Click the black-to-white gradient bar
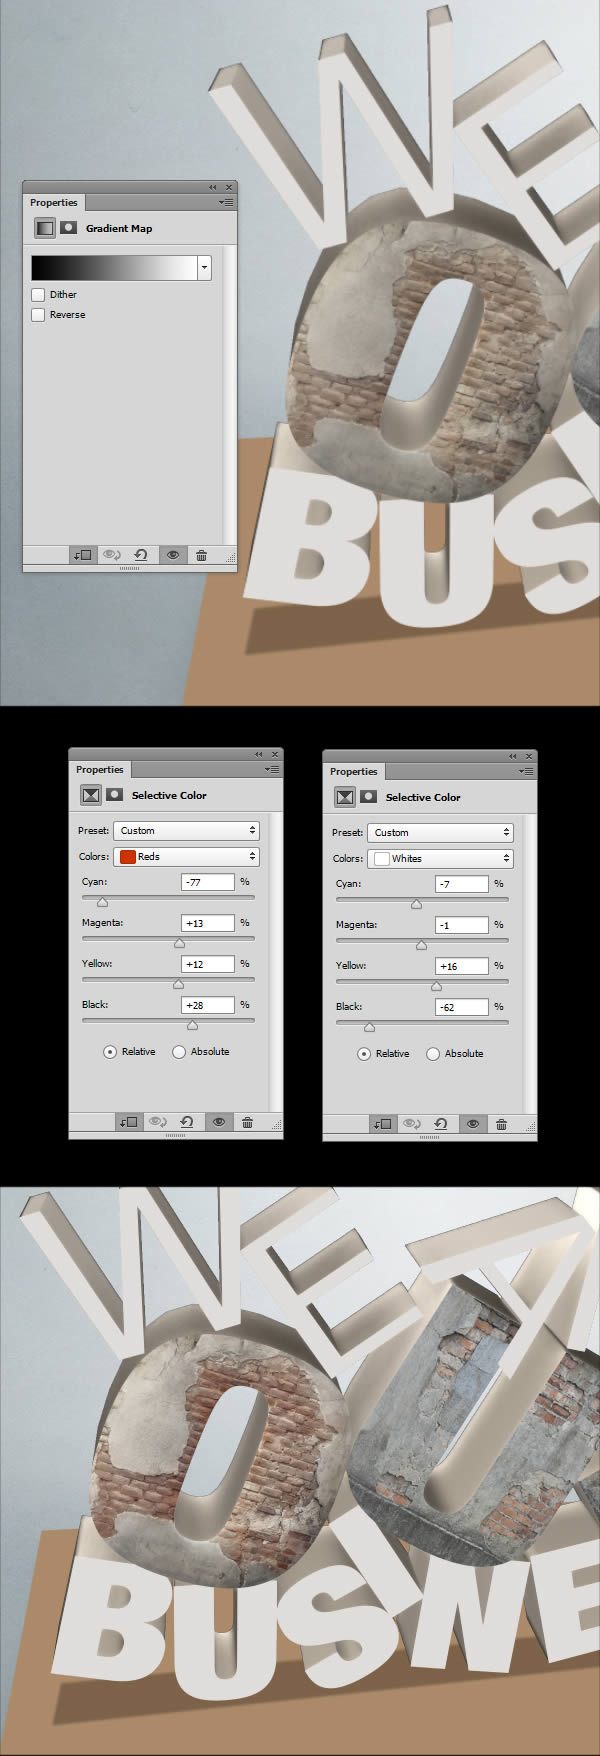 pyautogui.click(x=114, y=267)
